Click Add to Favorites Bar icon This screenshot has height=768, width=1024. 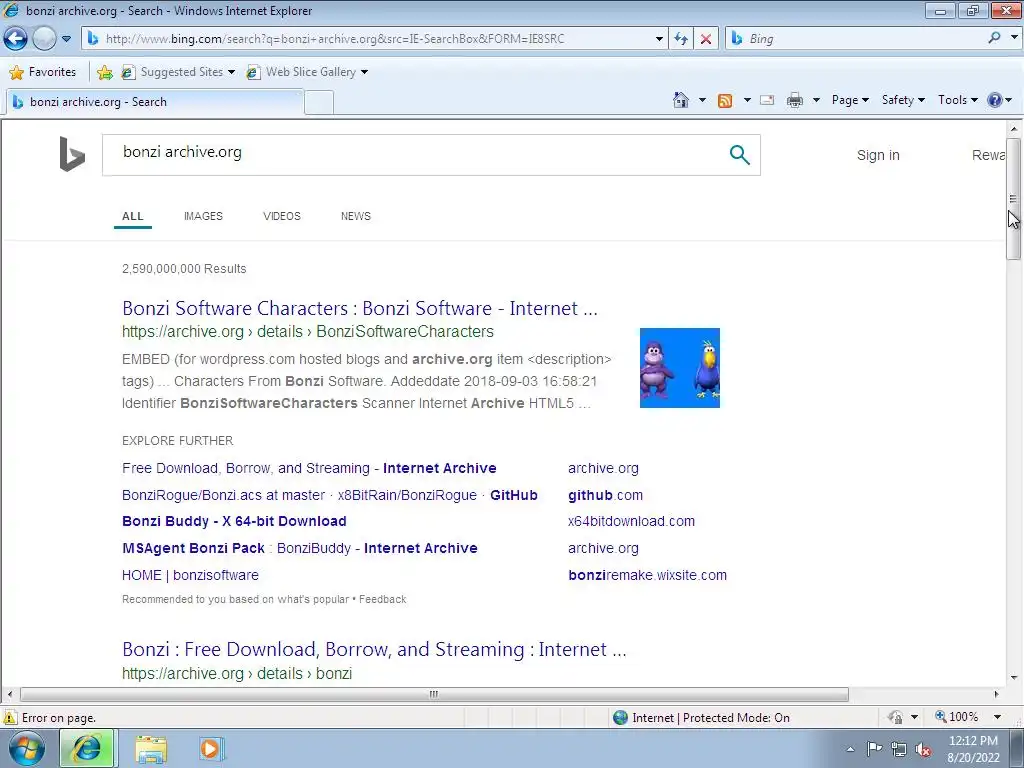[104, 72]
